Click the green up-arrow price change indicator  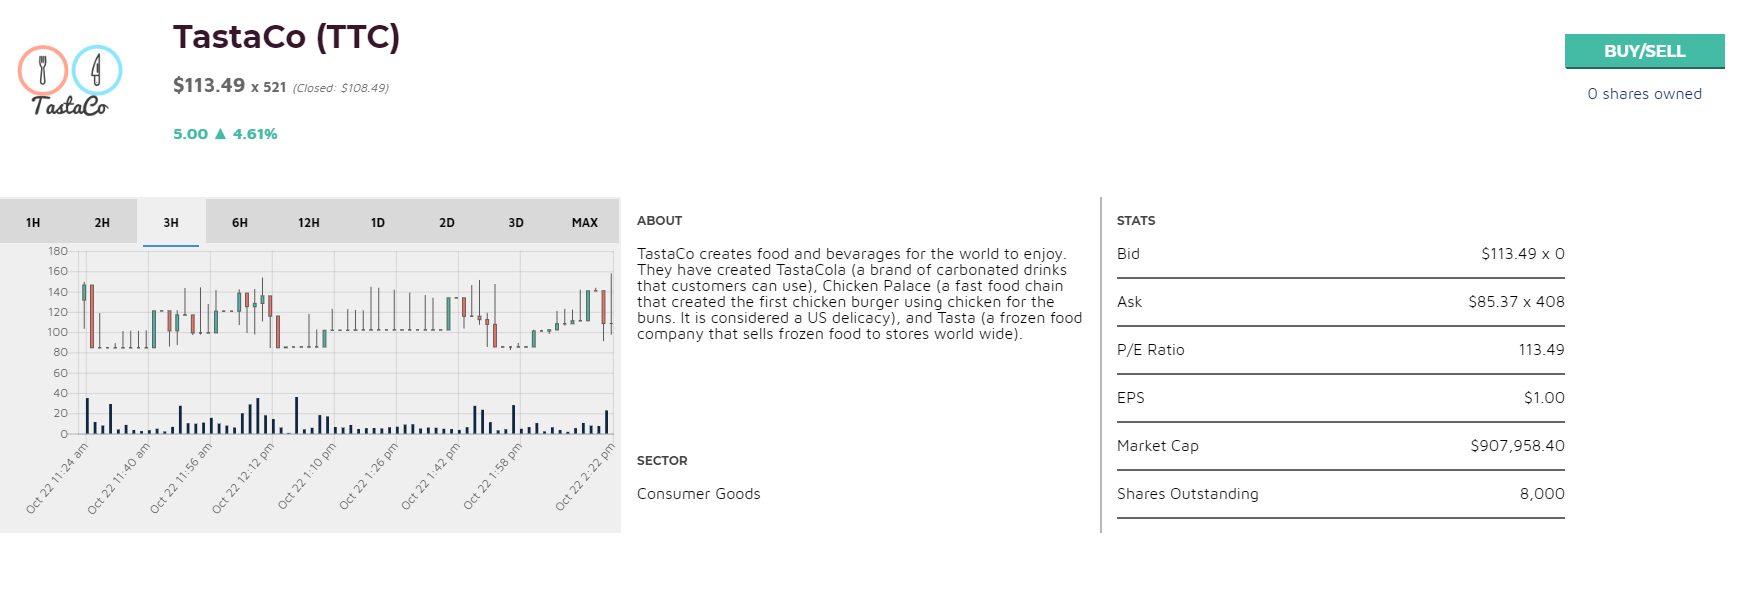point(220,134)
